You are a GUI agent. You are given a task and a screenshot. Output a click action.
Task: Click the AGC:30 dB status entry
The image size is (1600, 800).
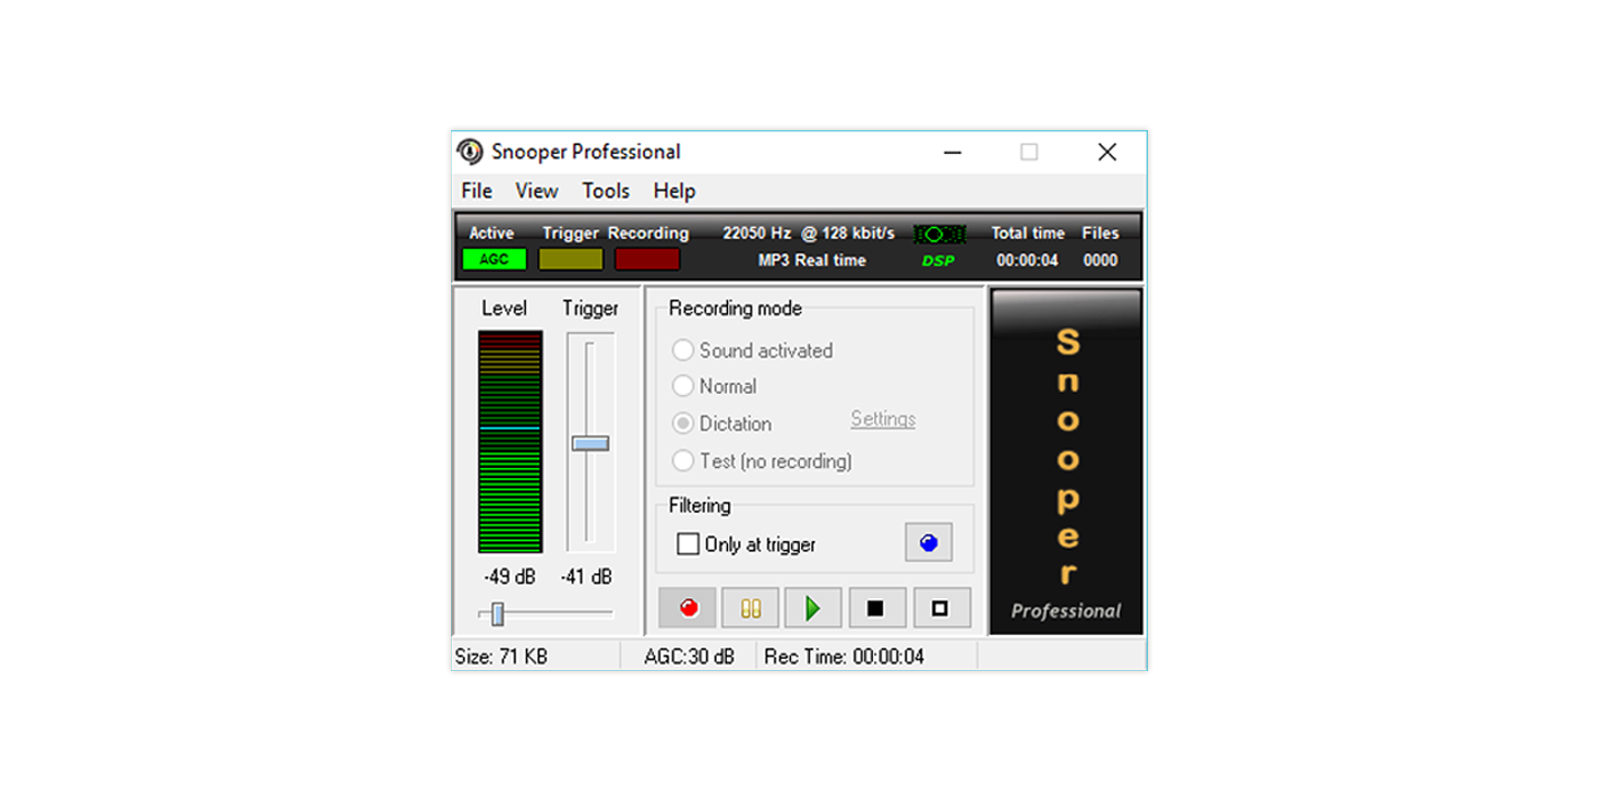coord(689,657)
